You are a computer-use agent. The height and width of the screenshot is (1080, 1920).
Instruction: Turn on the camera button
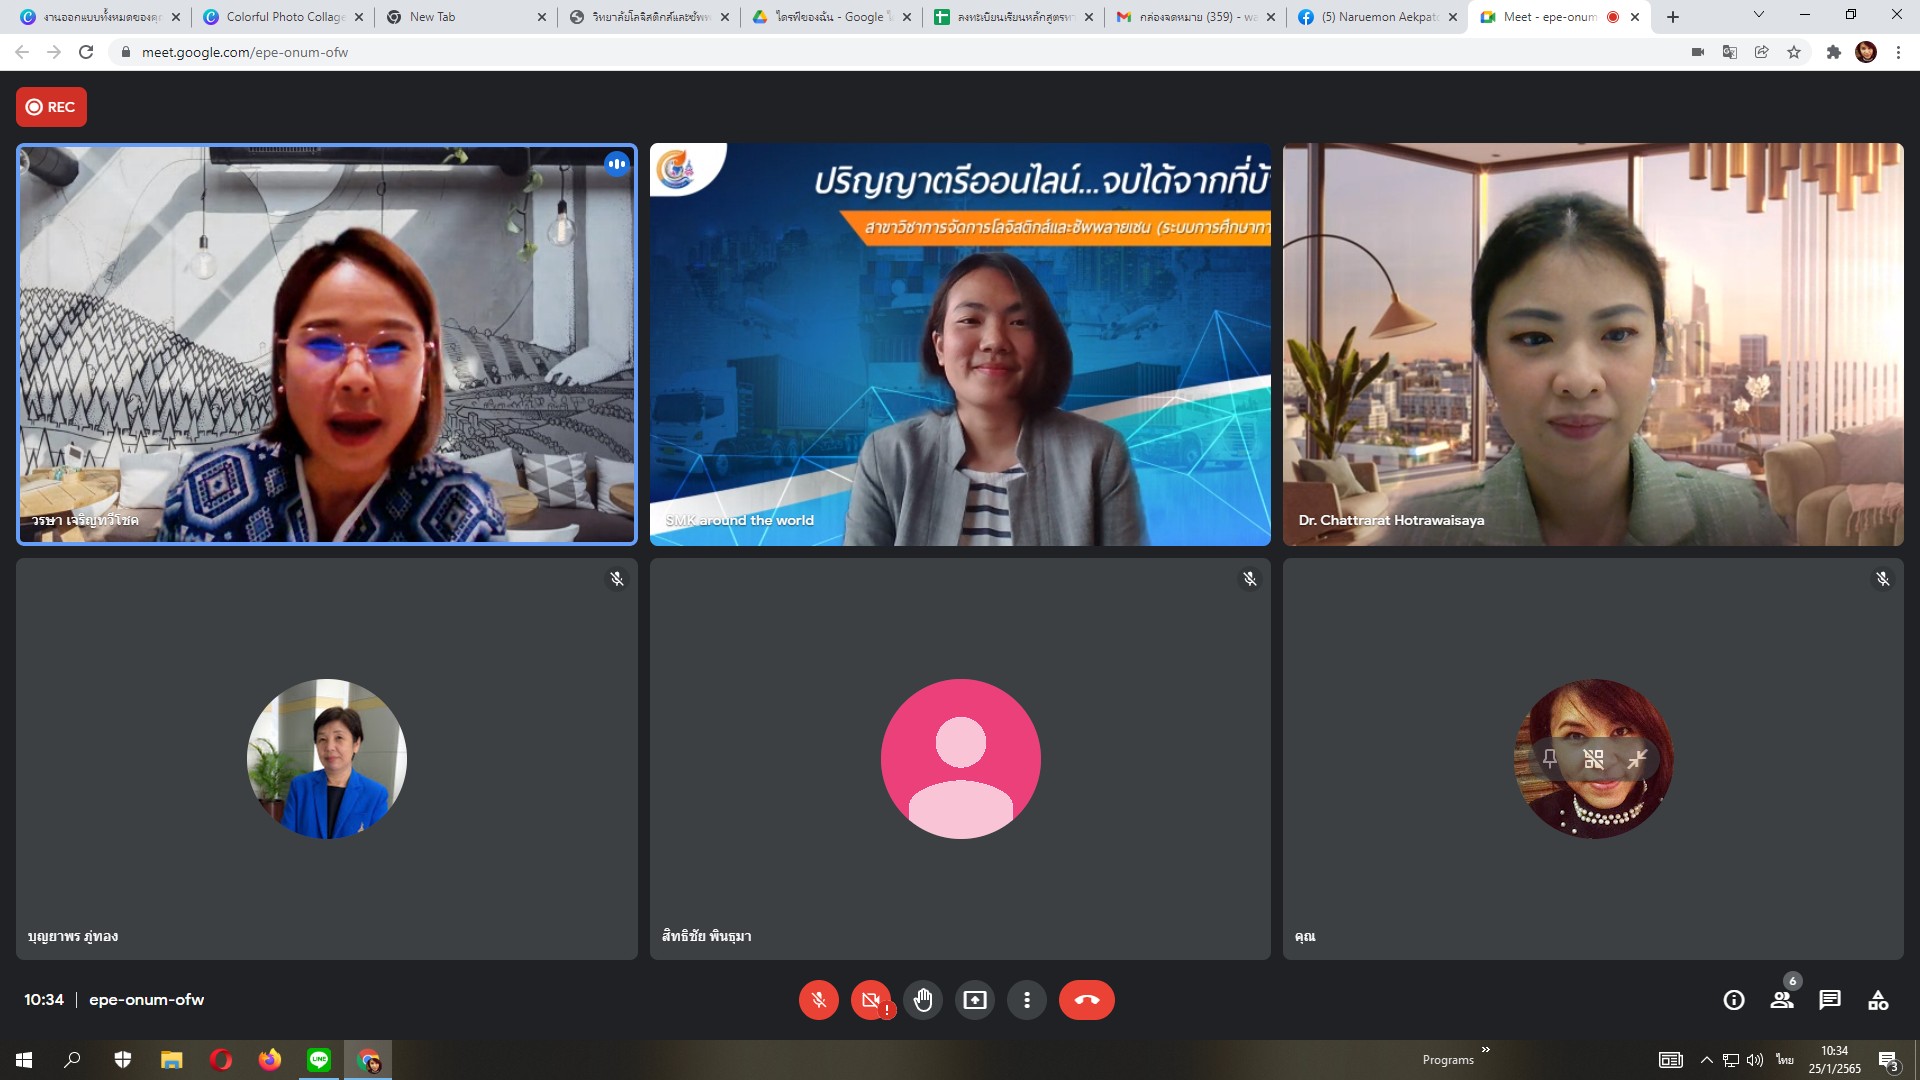click(x=870, y=1000)
